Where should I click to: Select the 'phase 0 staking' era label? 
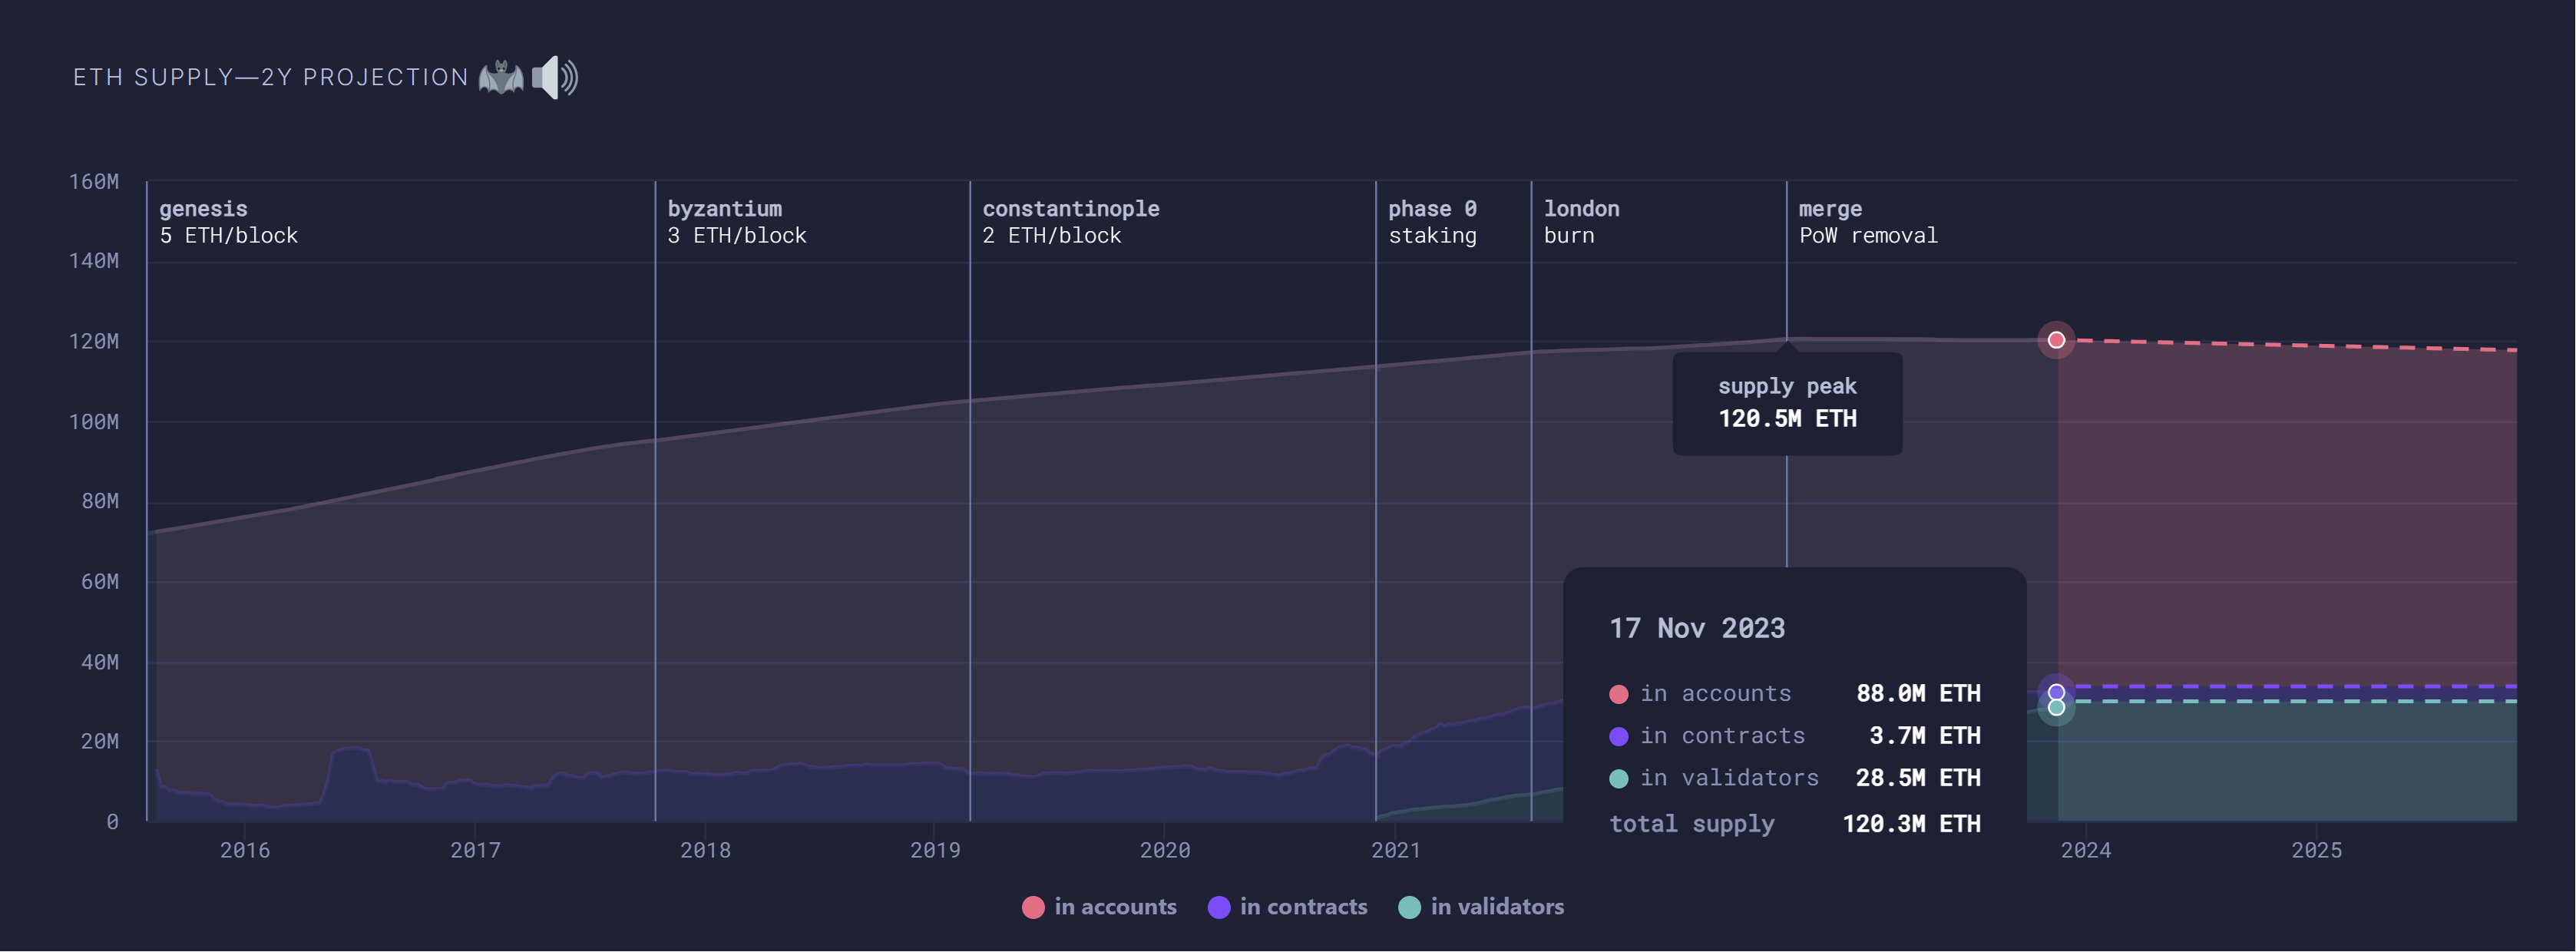1433,222
